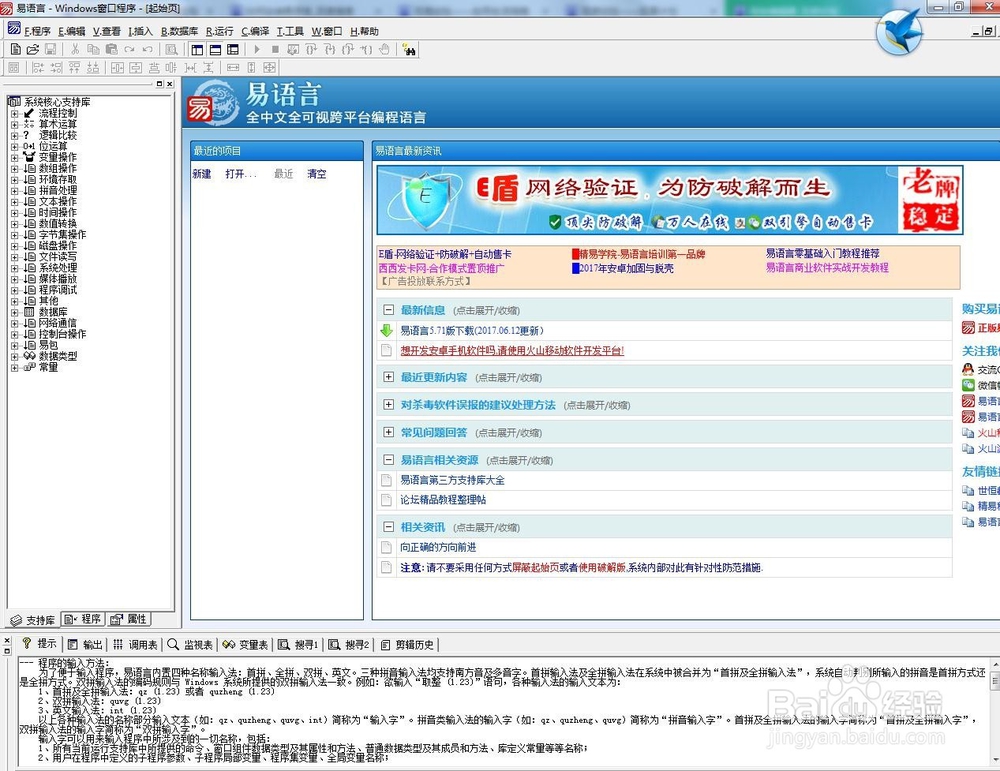Collapse the 最新信息 section

pyautogui.click(x=388, y=310)
